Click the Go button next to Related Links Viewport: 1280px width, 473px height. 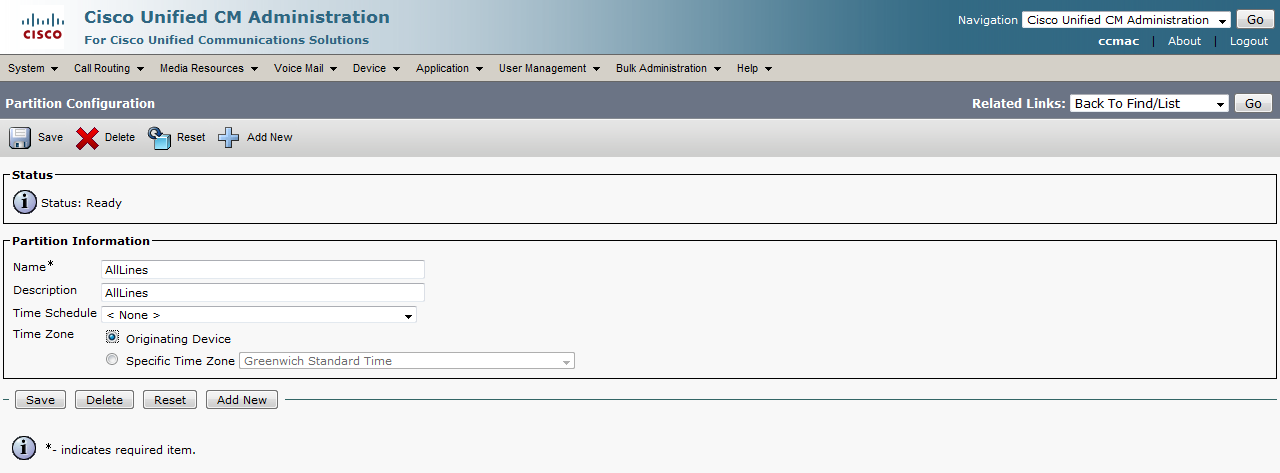tap(1254, 104)
